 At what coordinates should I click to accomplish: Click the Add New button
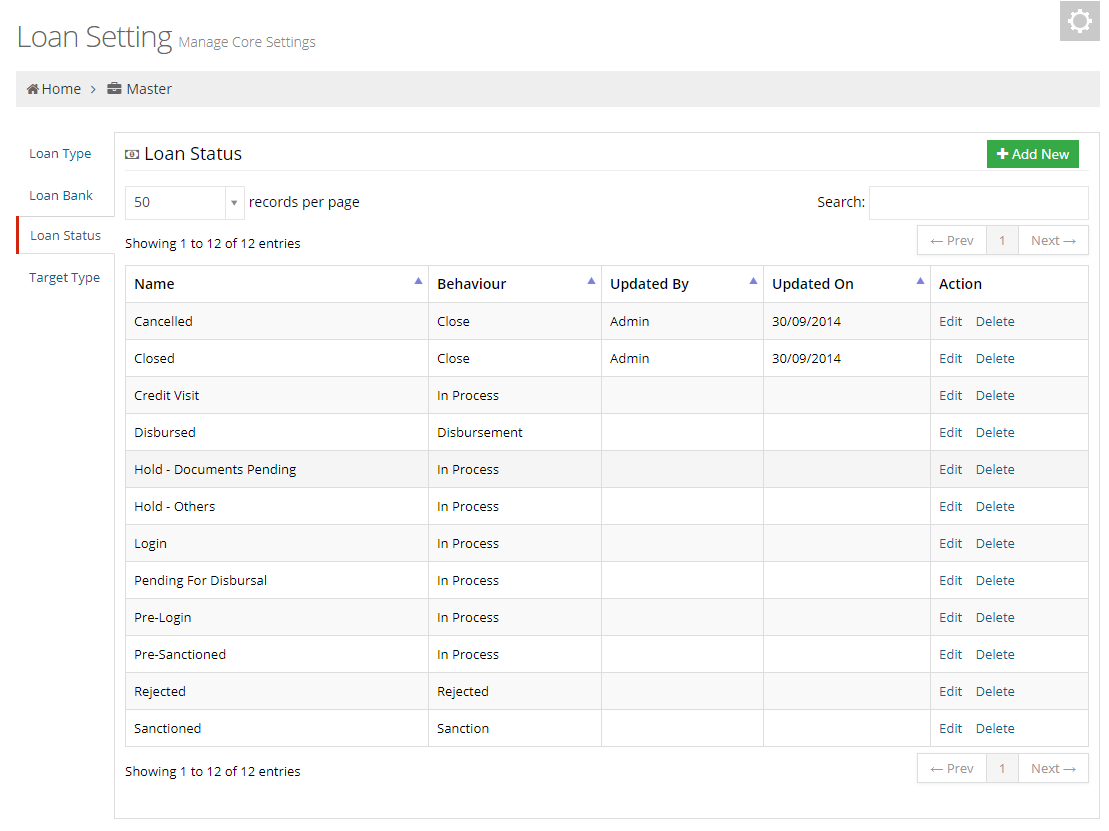point(1032,154)
